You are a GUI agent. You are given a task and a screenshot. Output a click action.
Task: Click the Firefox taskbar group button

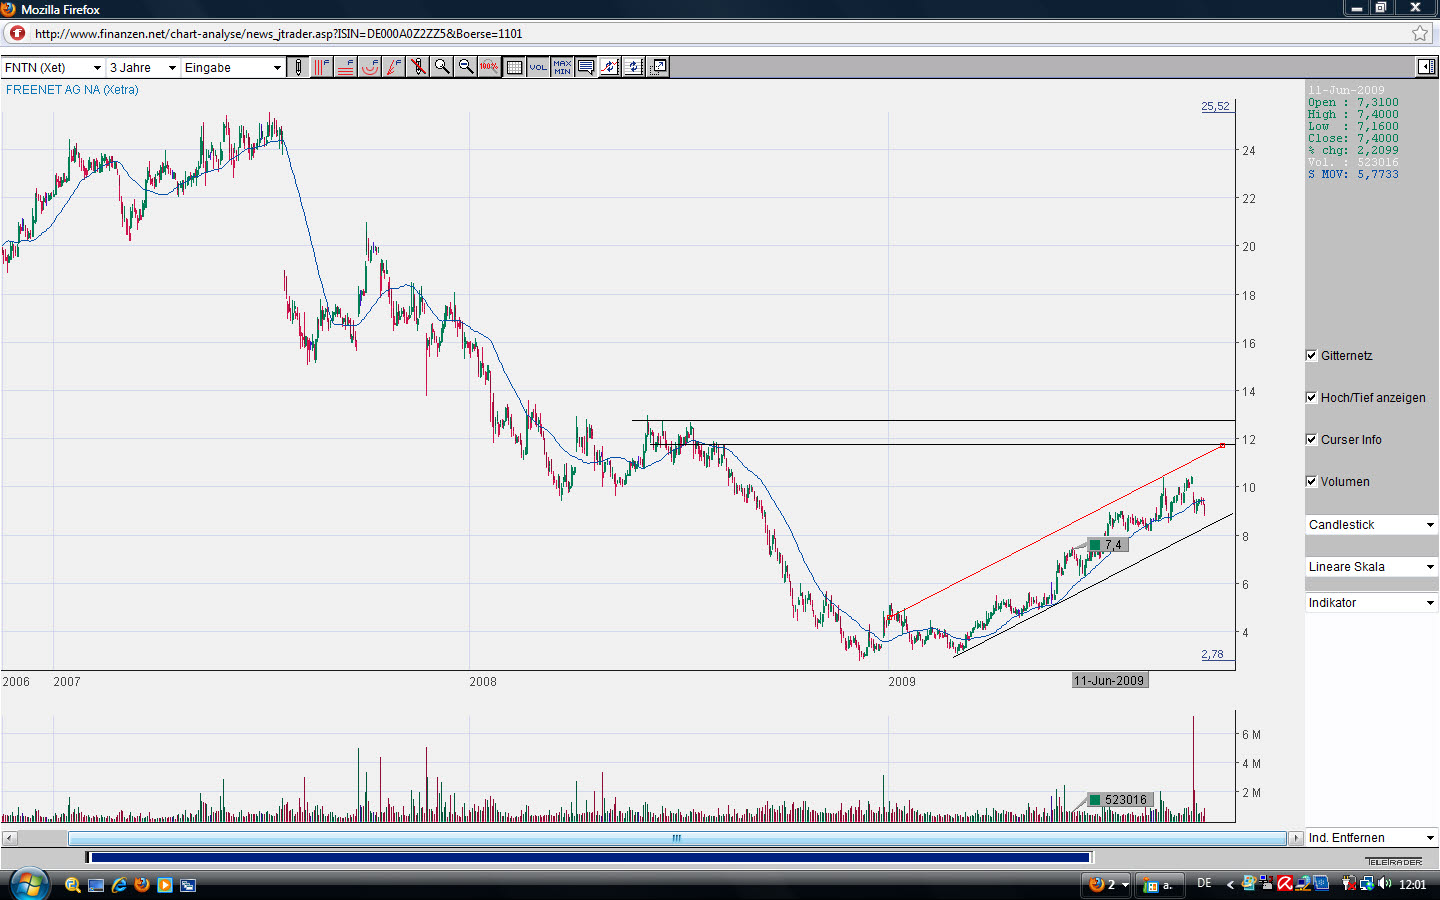click(x=1107, y=884)
